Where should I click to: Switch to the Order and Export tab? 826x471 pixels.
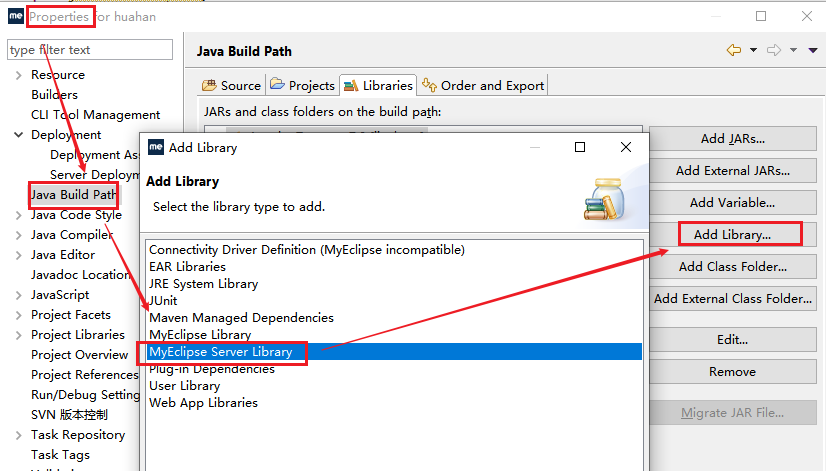click(x=483, y=85)
